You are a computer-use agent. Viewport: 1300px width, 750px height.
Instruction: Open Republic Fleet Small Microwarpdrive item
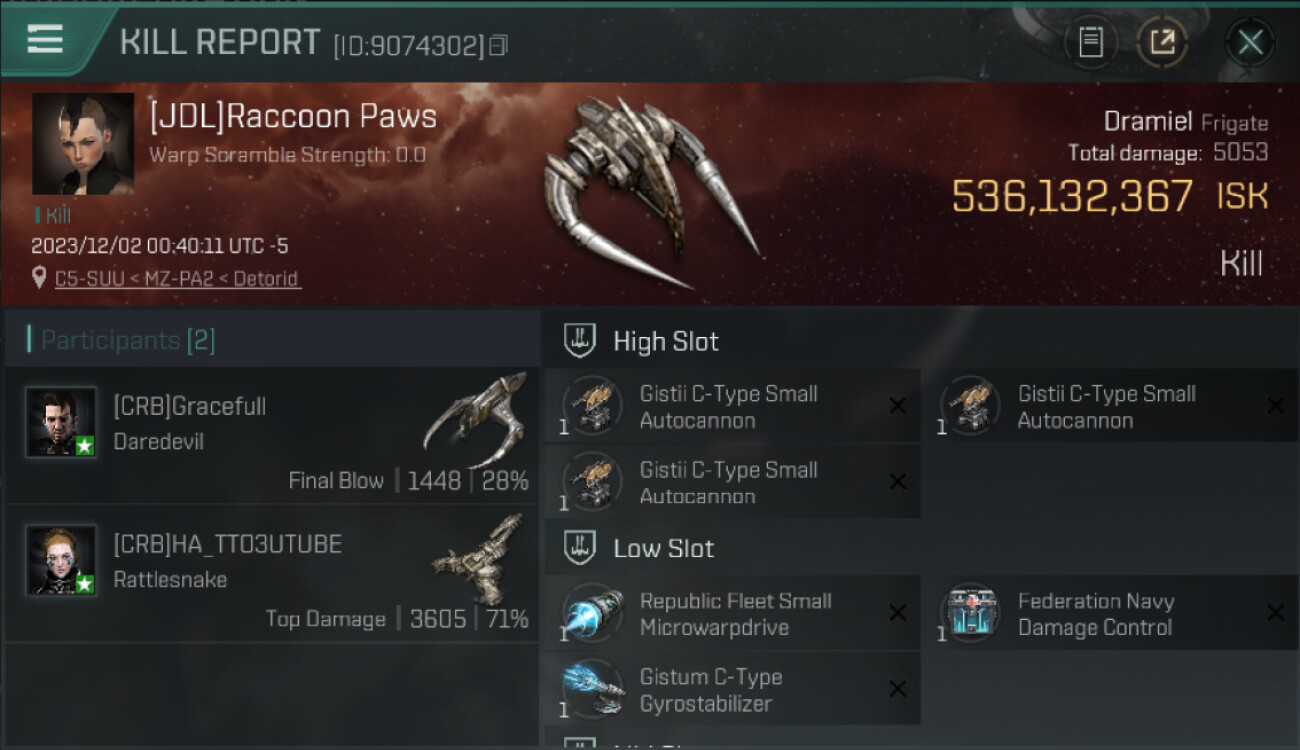point(733,614)
